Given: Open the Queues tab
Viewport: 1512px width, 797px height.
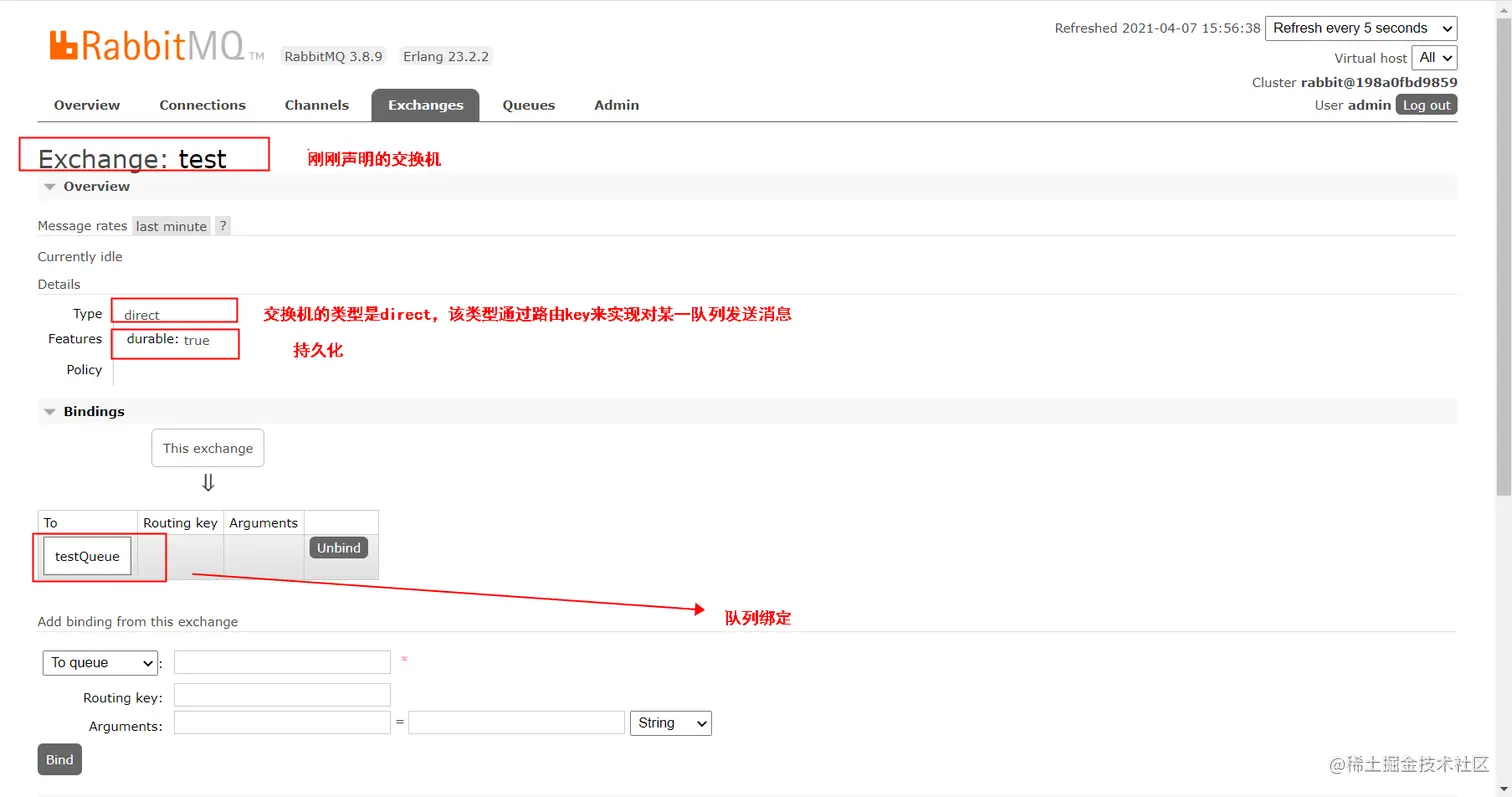Looking at the screenshot, I should [529, 105].
